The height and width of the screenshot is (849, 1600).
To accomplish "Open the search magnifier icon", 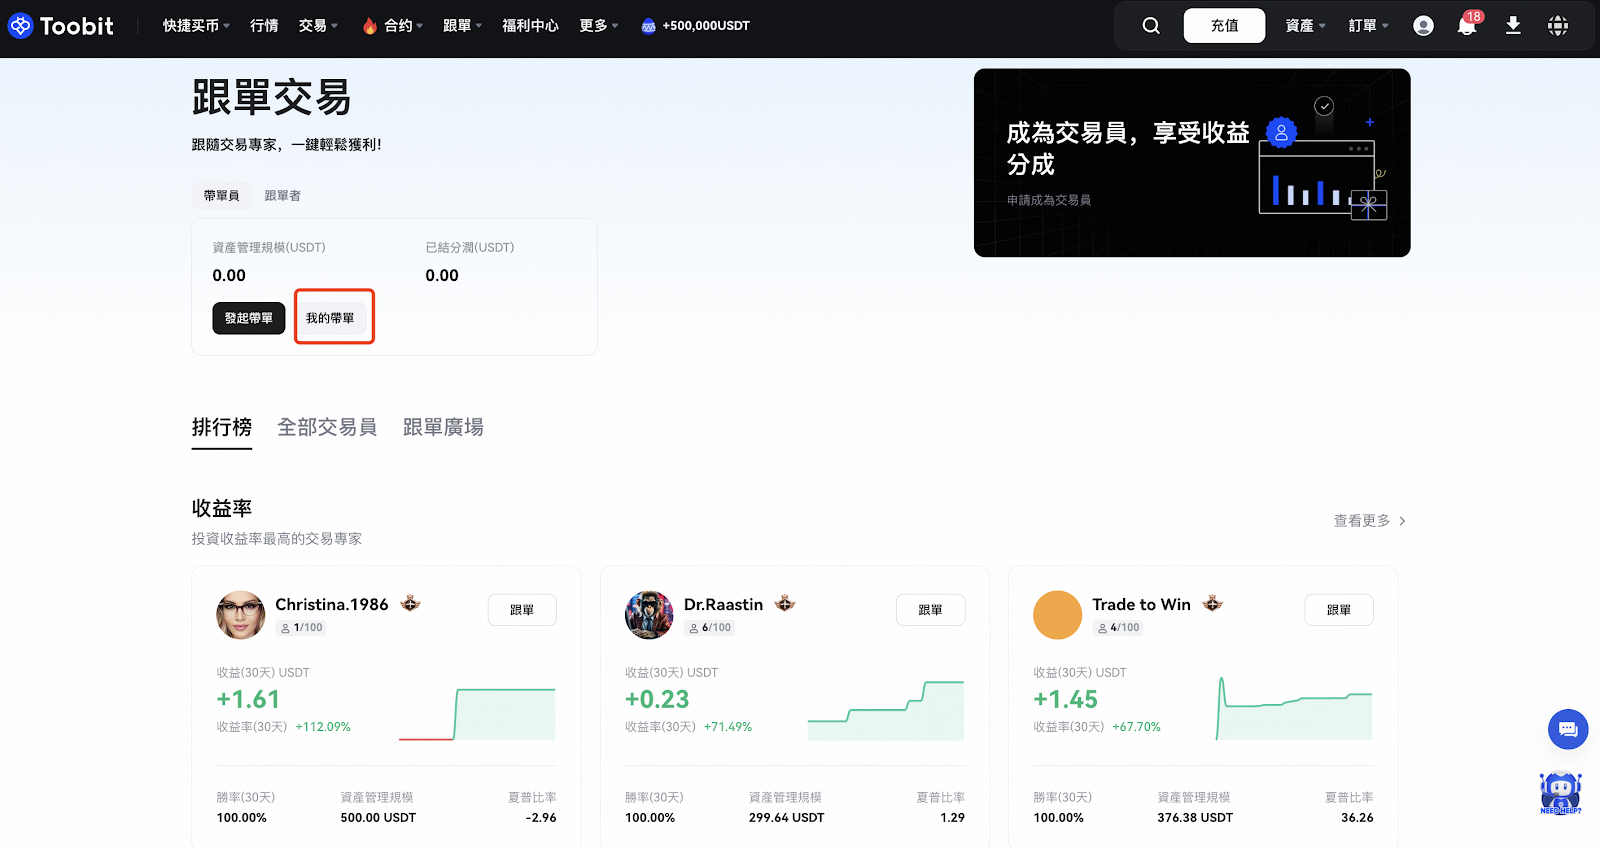I will 1151,26.
